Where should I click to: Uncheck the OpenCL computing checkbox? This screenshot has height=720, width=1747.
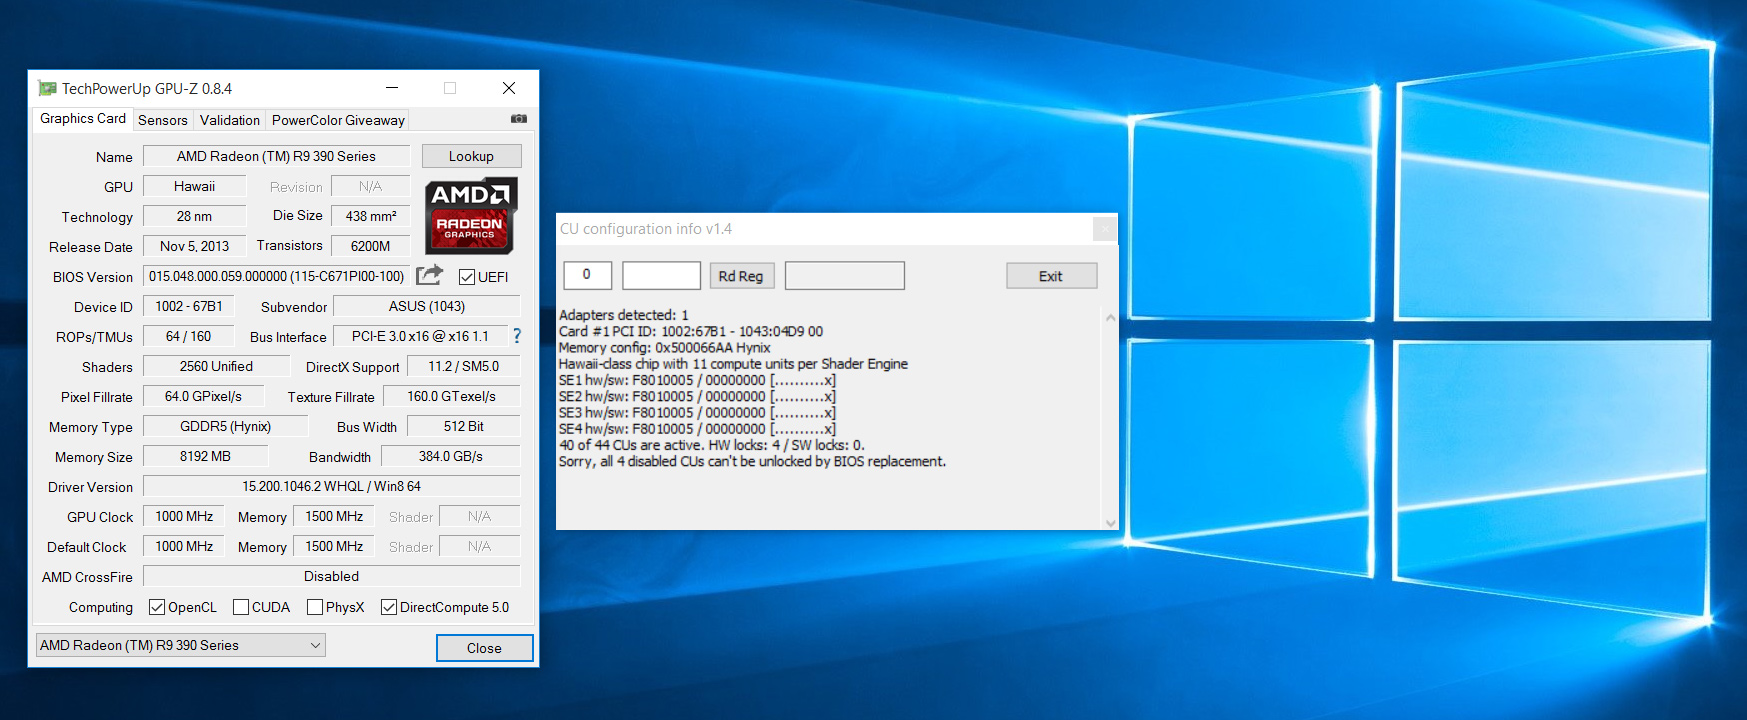[x=157, y=607]
